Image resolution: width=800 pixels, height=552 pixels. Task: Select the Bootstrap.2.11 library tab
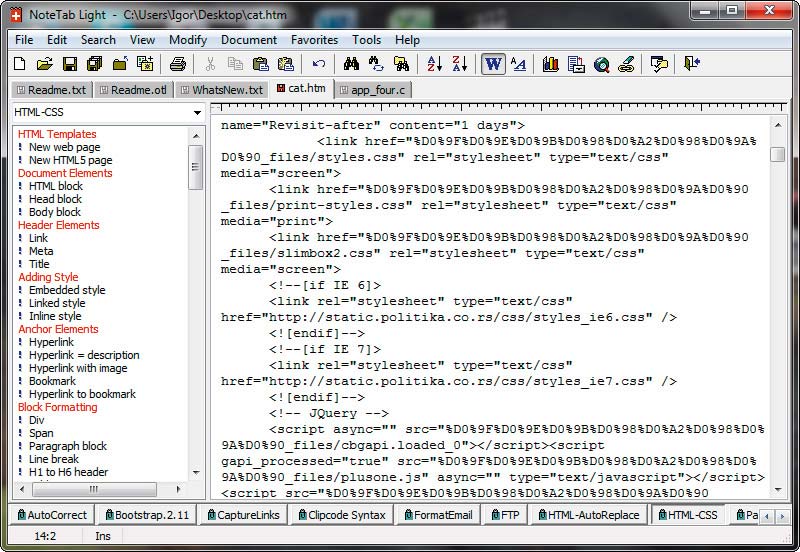click(x=146, y=515)
